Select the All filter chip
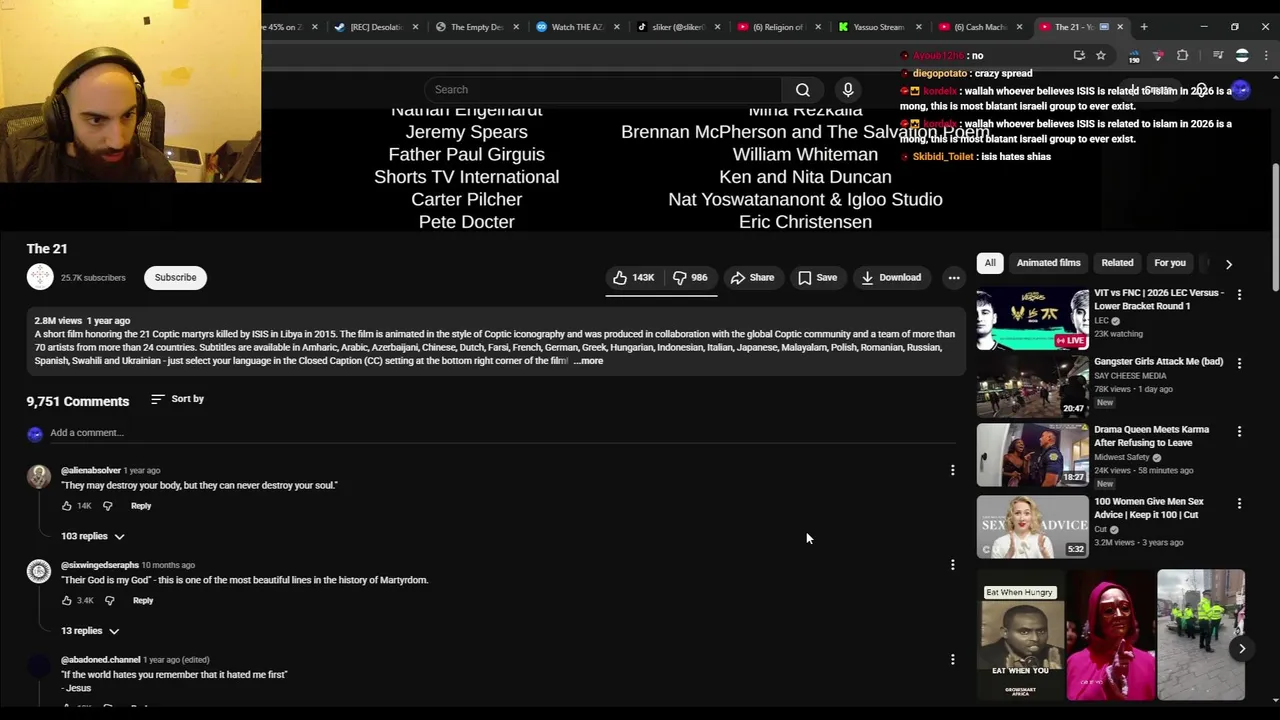The image size is (1280, 720). (x=990, y=263)
